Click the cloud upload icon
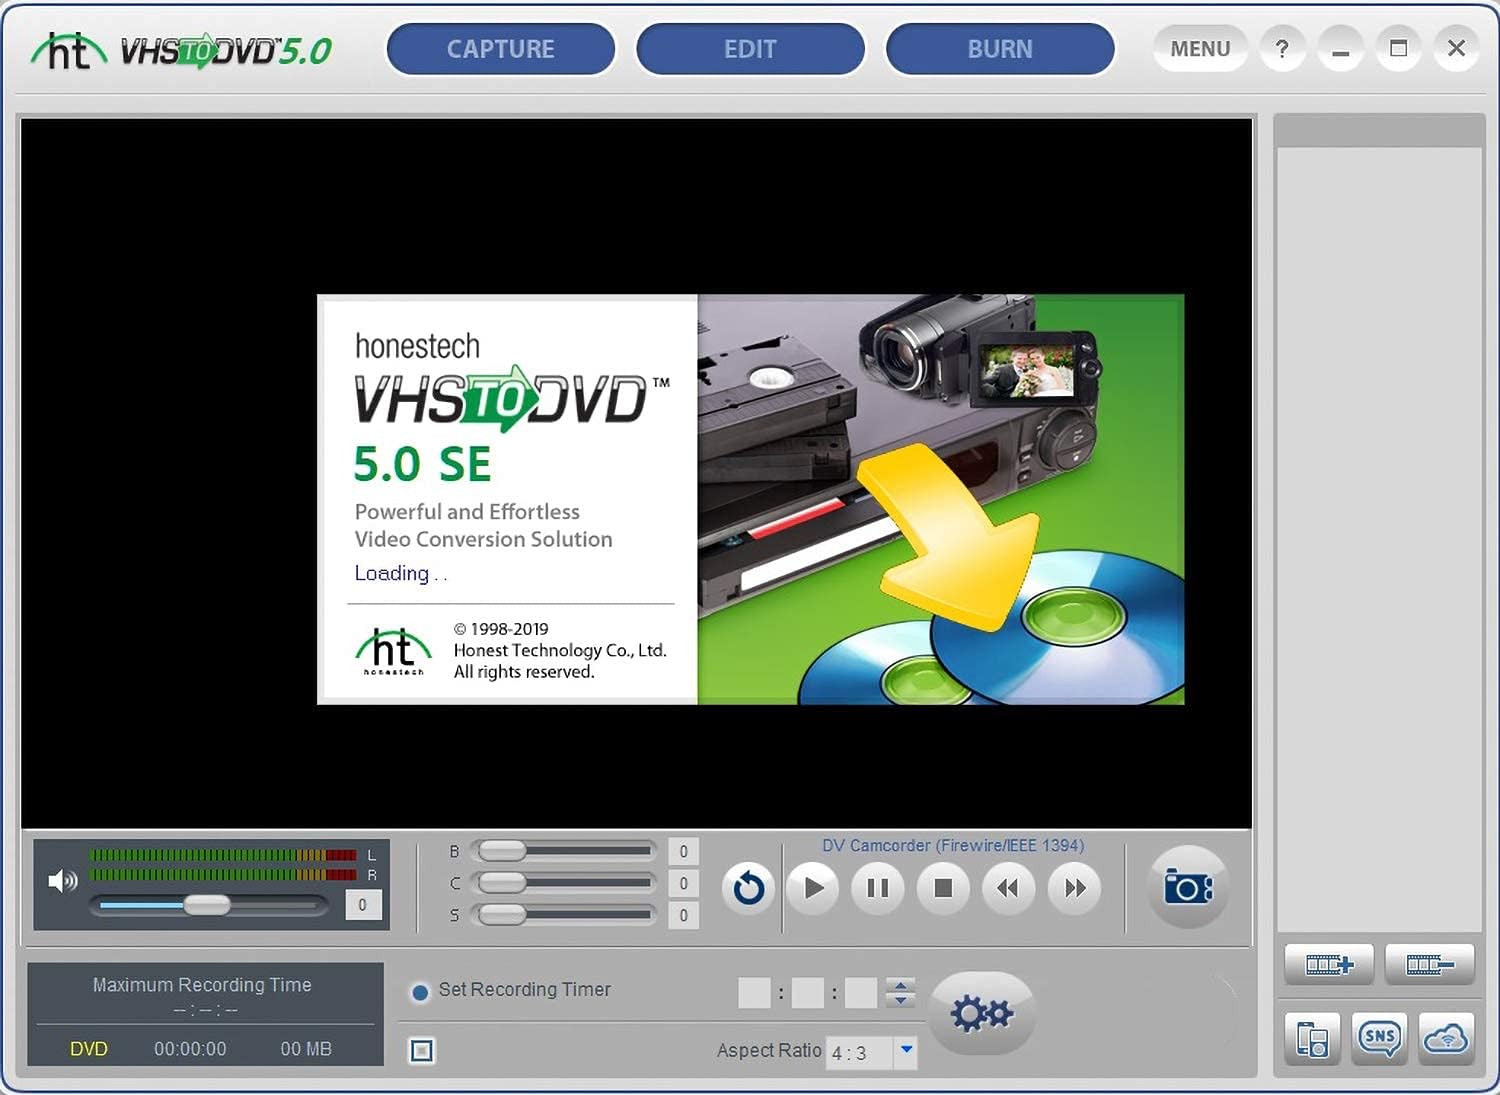This screenshot has height=1095, width=1500. pyautogui.click(x=1446, y=1039)
